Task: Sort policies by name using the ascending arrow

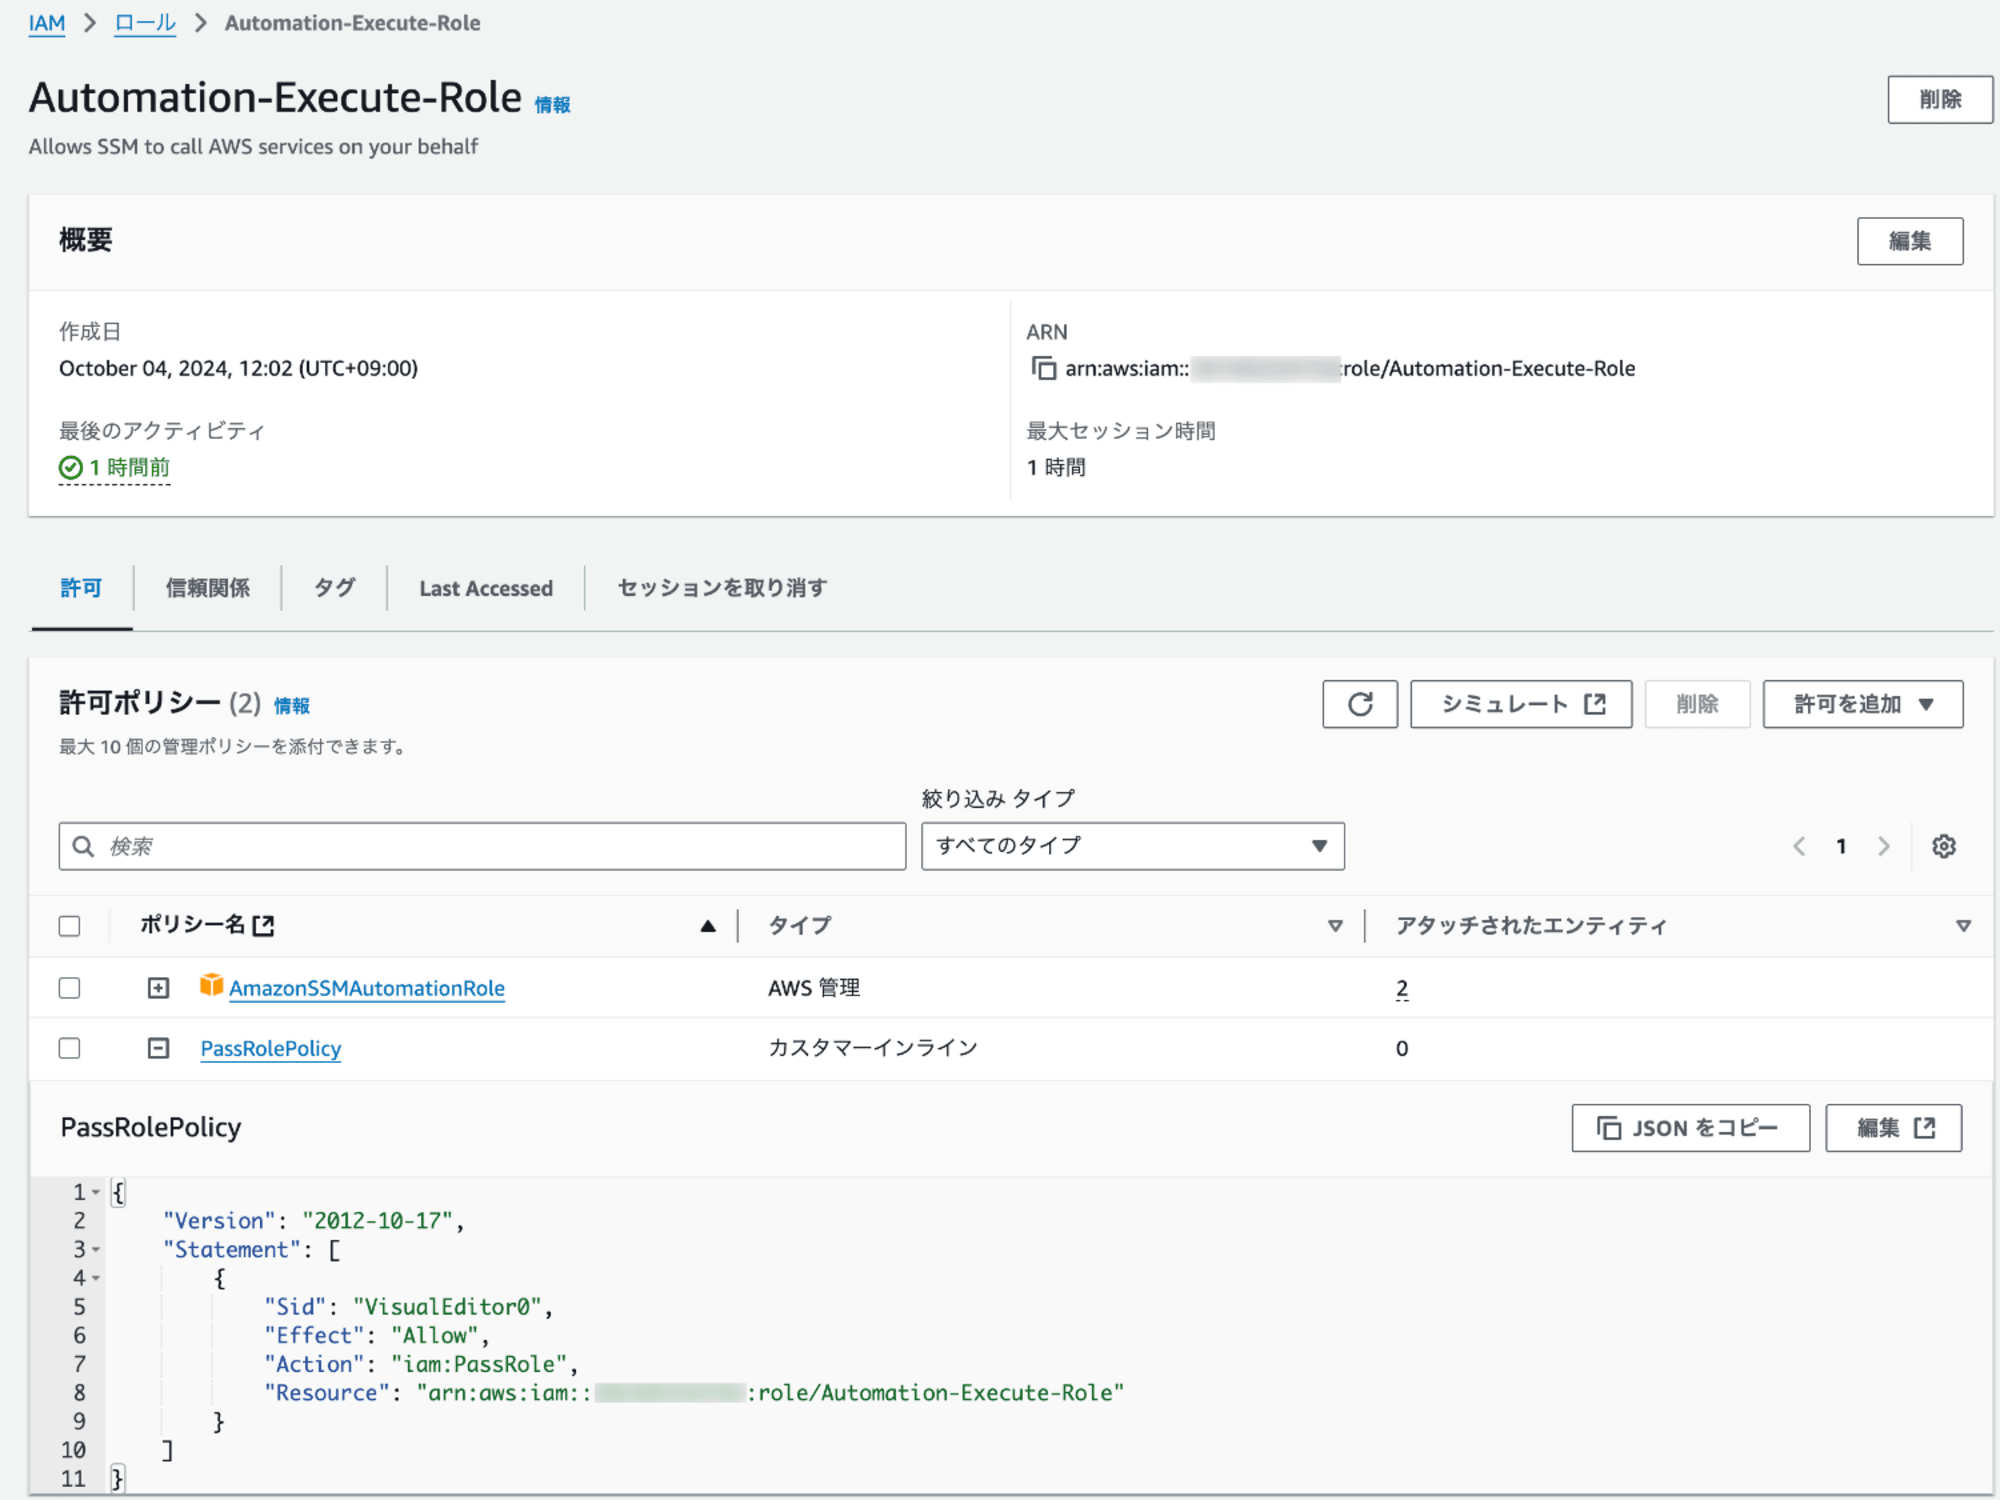Action: pyautogui.click(x=708, y=926)
